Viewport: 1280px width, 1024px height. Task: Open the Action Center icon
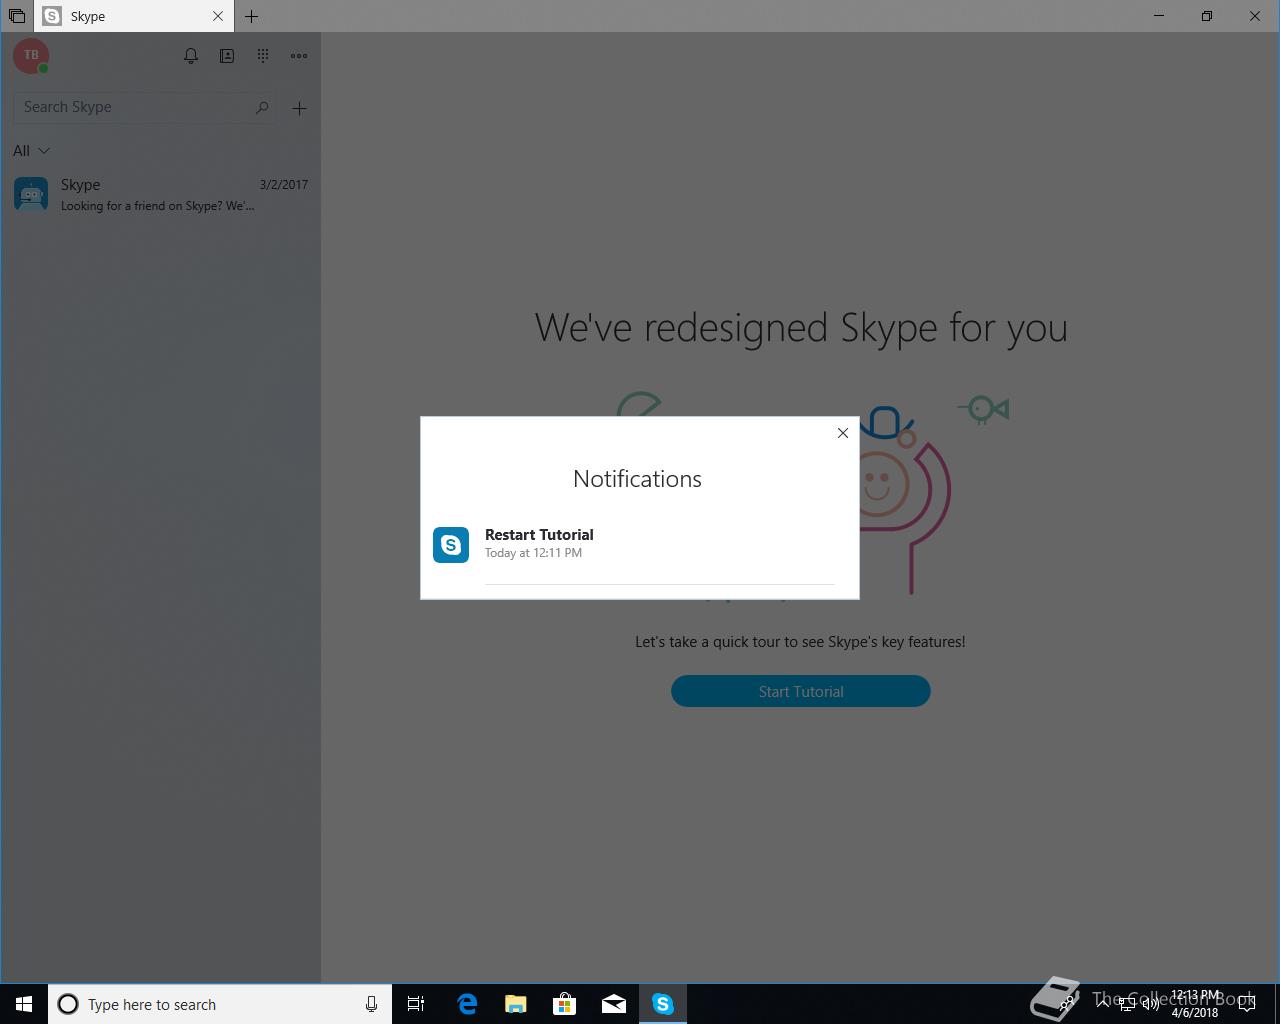(x=1246, y=1004)
